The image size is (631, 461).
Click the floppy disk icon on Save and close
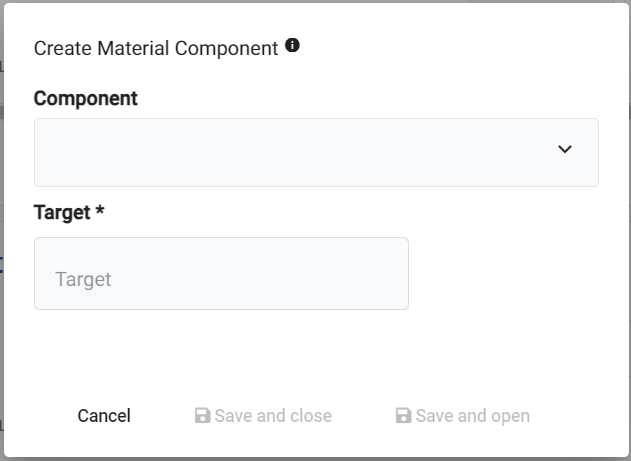[x=202, y=416]
